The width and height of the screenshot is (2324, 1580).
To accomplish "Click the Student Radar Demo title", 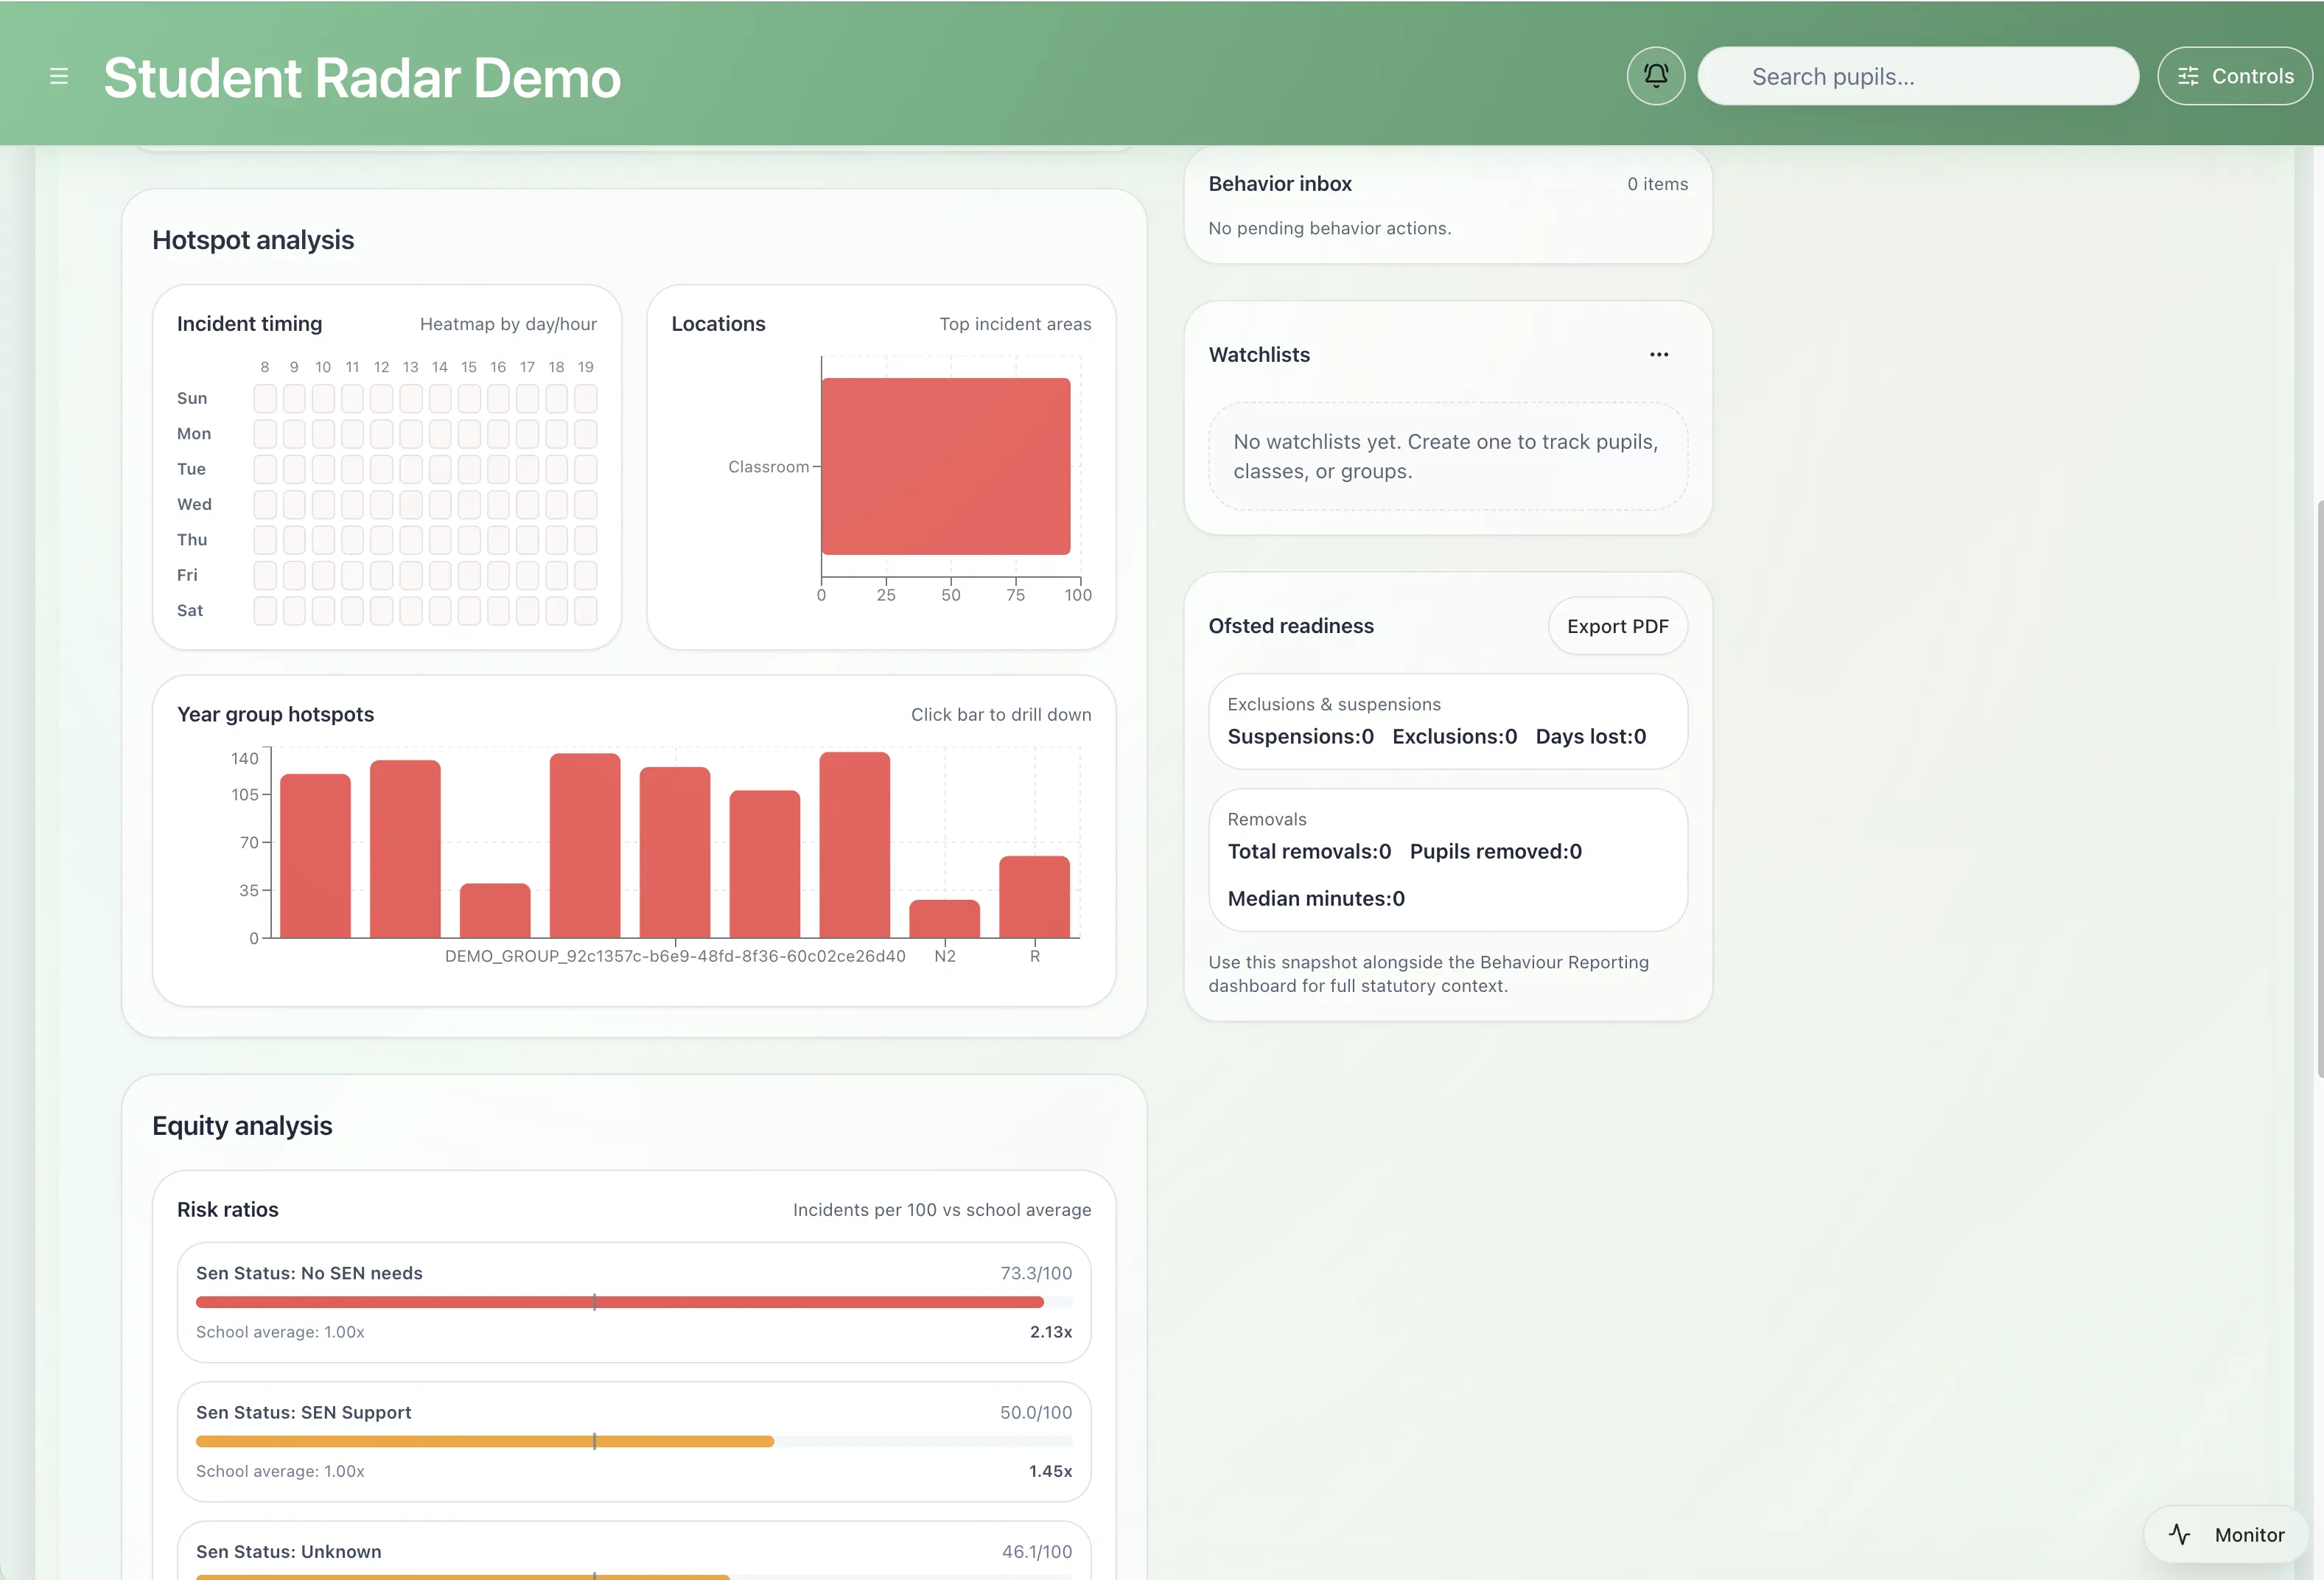I will tap(362, 78).
